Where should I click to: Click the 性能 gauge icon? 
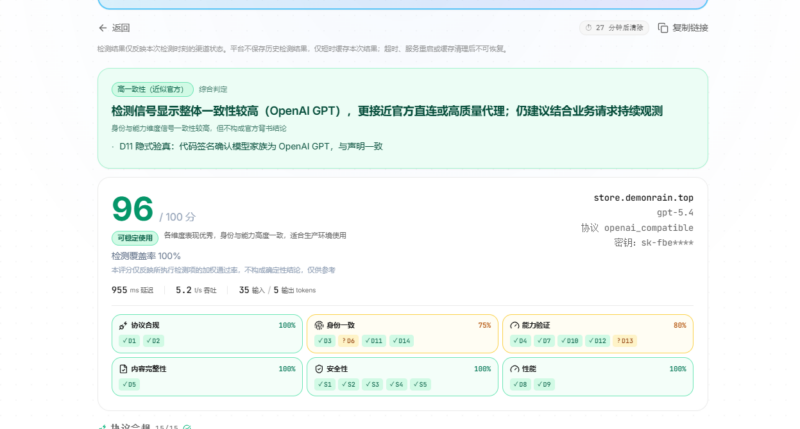tap(514, 369)
